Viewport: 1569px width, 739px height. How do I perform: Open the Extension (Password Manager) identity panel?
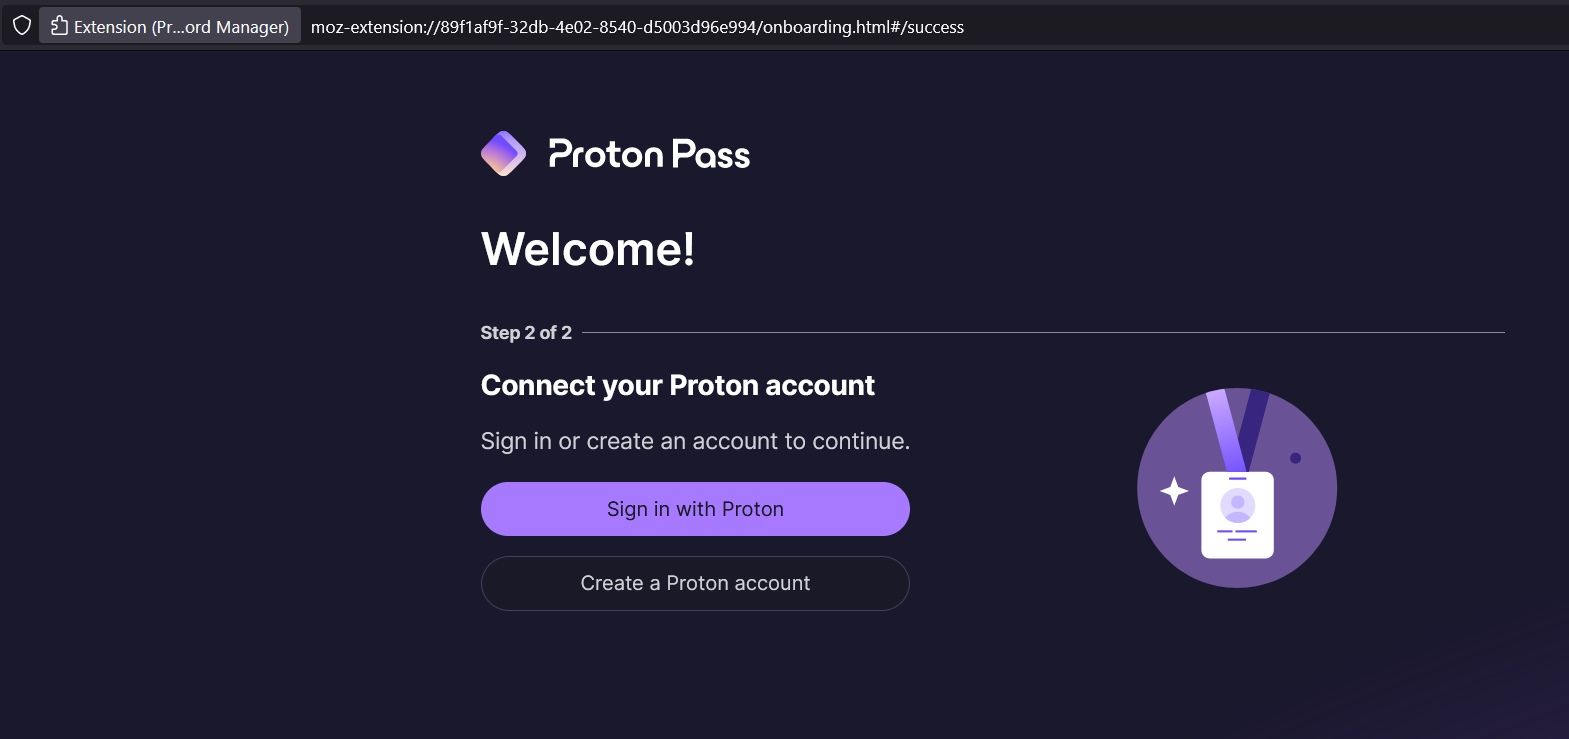pyautogui.click(x=170, y=25)
